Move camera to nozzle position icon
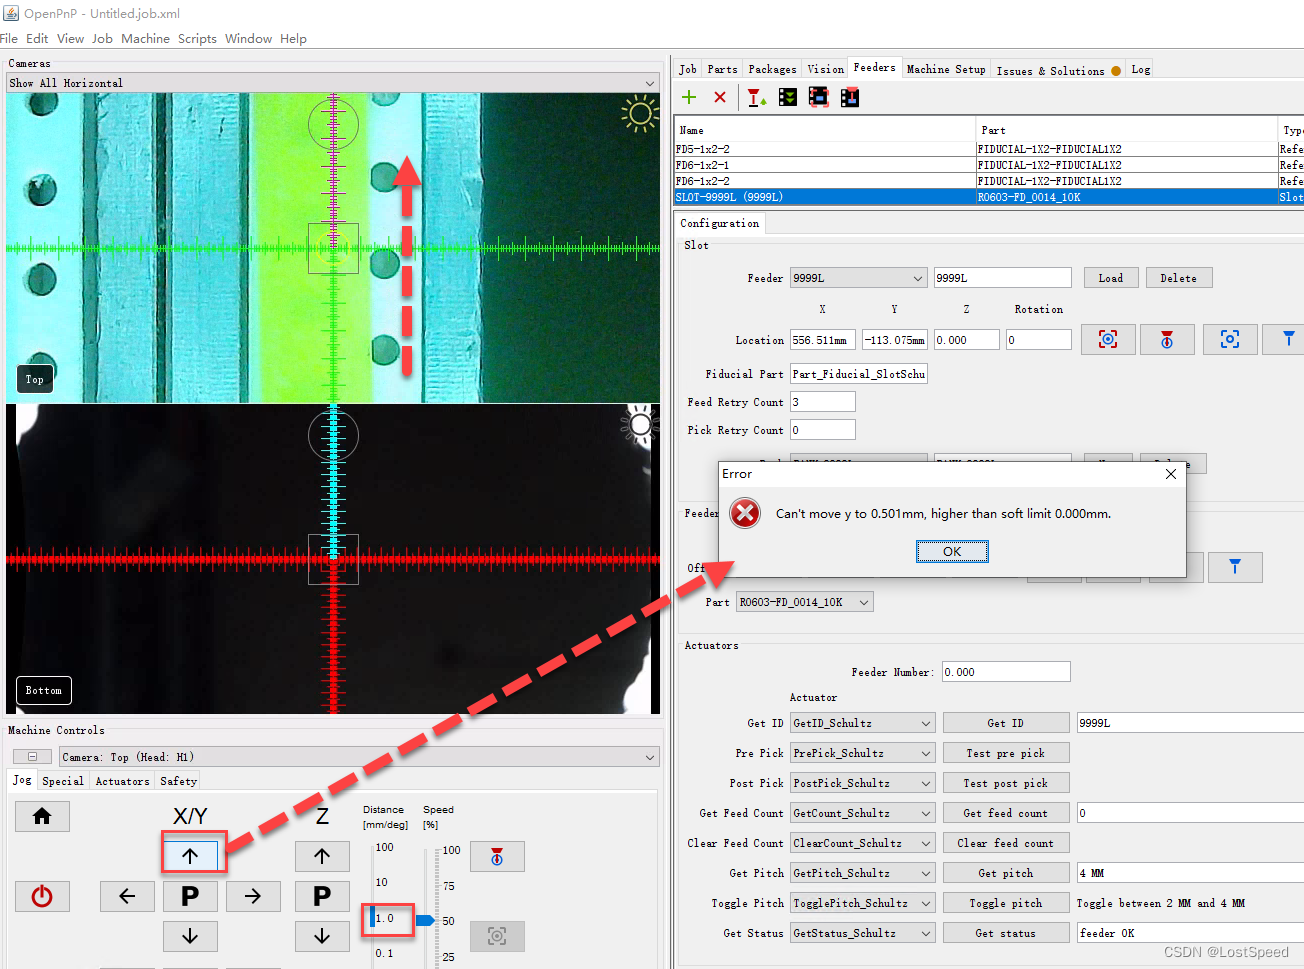1304x969 pixels. click(497, 936)
